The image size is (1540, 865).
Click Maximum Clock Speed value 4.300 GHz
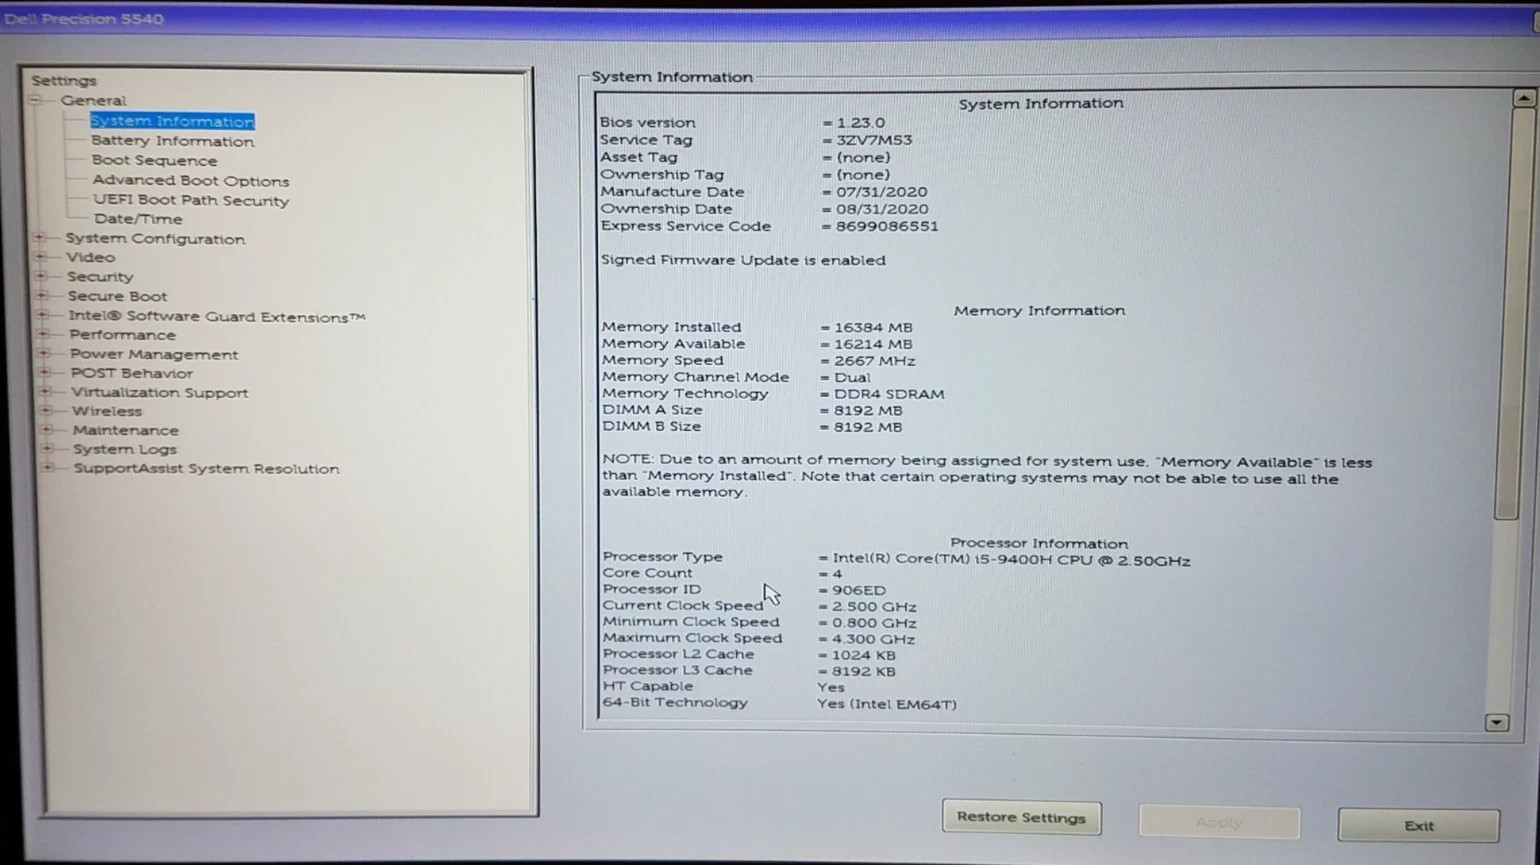[x=873, y=639]
